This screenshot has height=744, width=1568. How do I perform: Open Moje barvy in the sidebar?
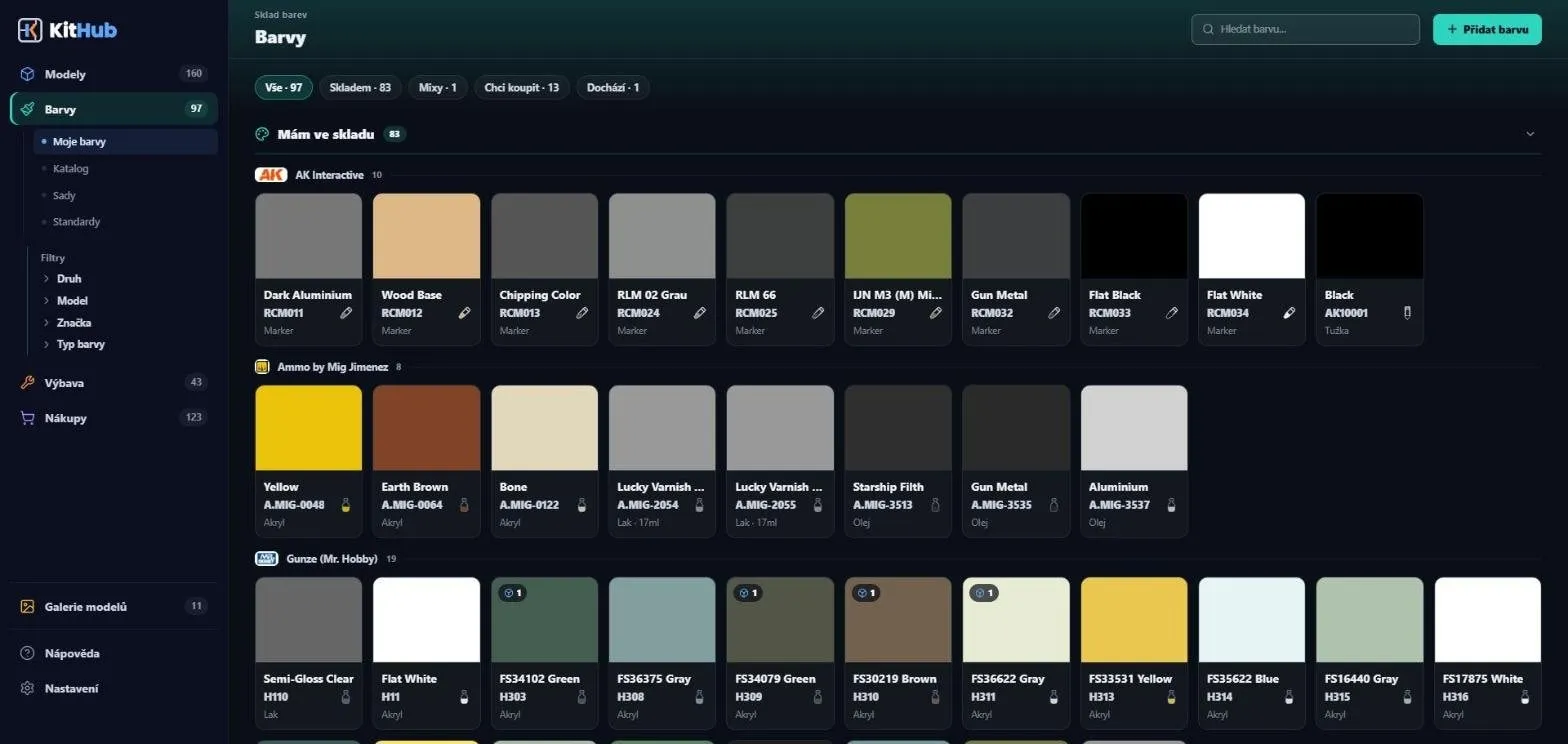pos(125,142)
